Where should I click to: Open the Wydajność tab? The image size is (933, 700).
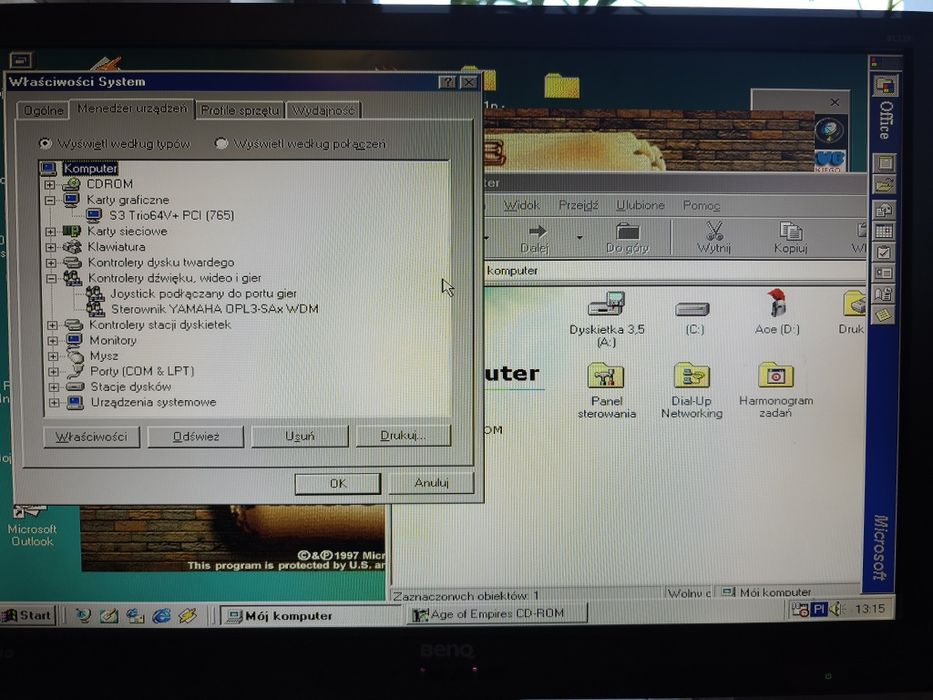(324, 110)
